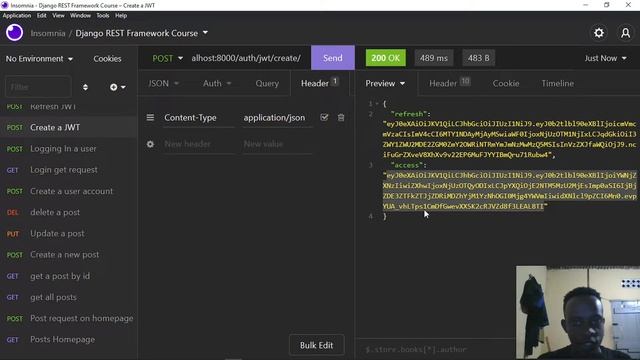Click the request URL field
This screenshot has width=640, height=360.
[246, 58]
